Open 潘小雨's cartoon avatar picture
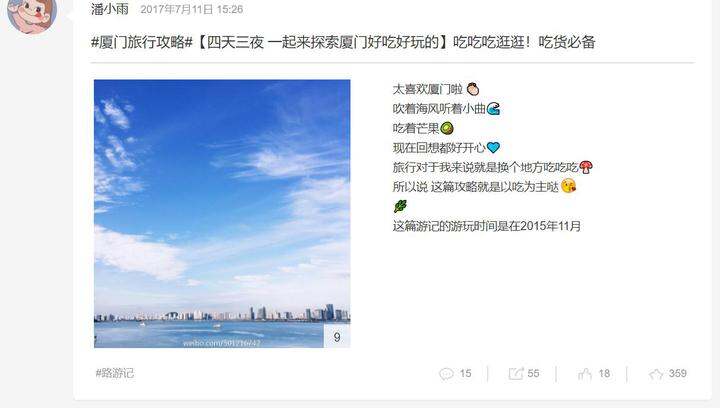Viewport: 720px width, 408px height. point(32,12)
